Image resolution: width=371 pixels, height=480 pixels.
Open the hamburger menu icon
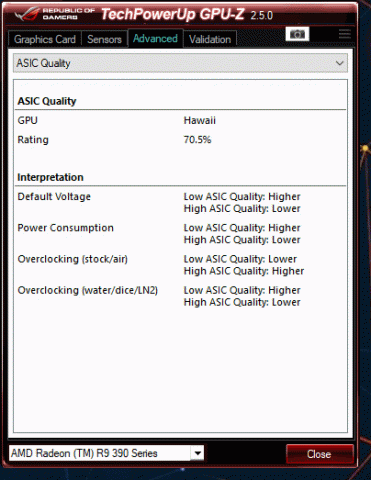click(x=345, y=34)
